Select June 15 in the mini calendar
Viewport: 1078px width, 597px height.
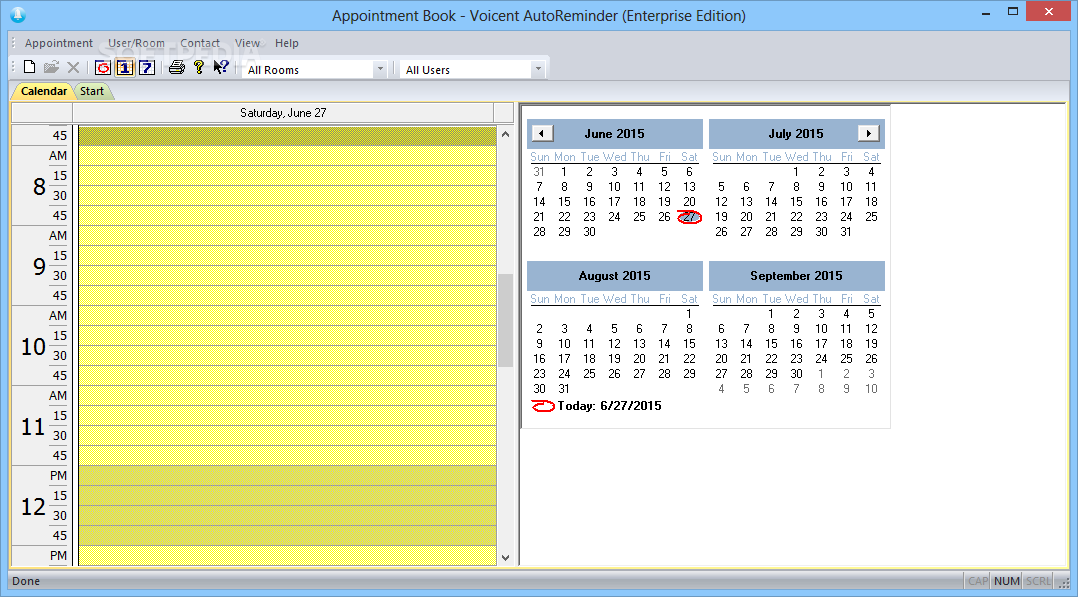click(x=564, y=202)
